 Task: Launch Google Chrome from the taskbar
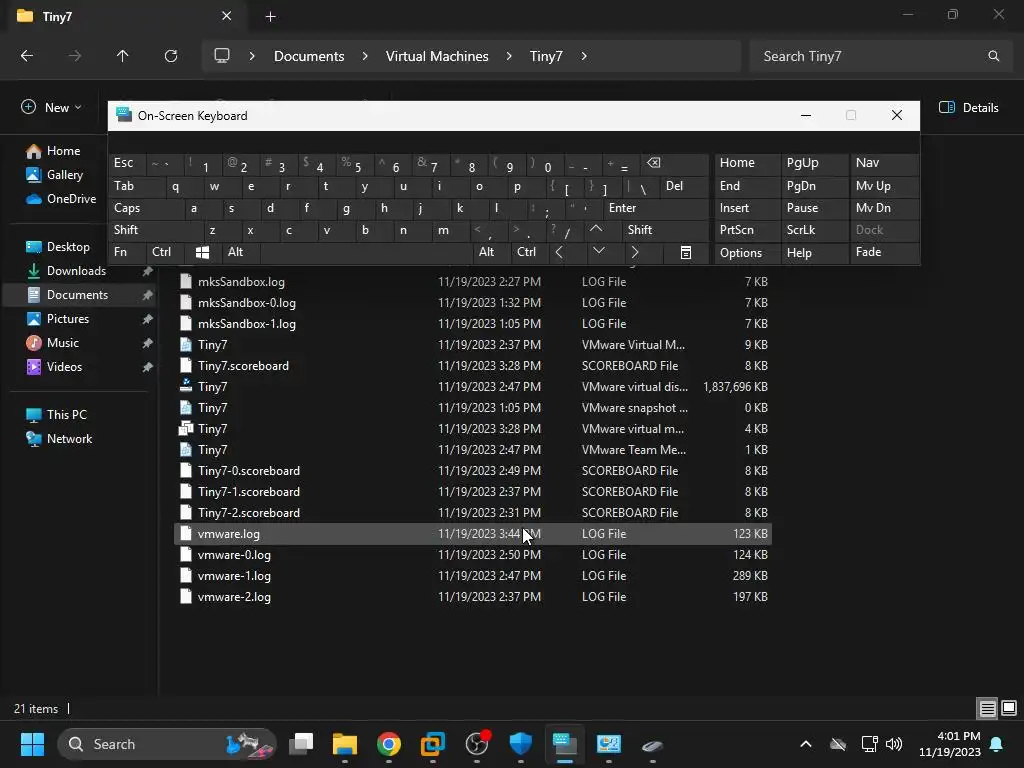click(389, 744)
